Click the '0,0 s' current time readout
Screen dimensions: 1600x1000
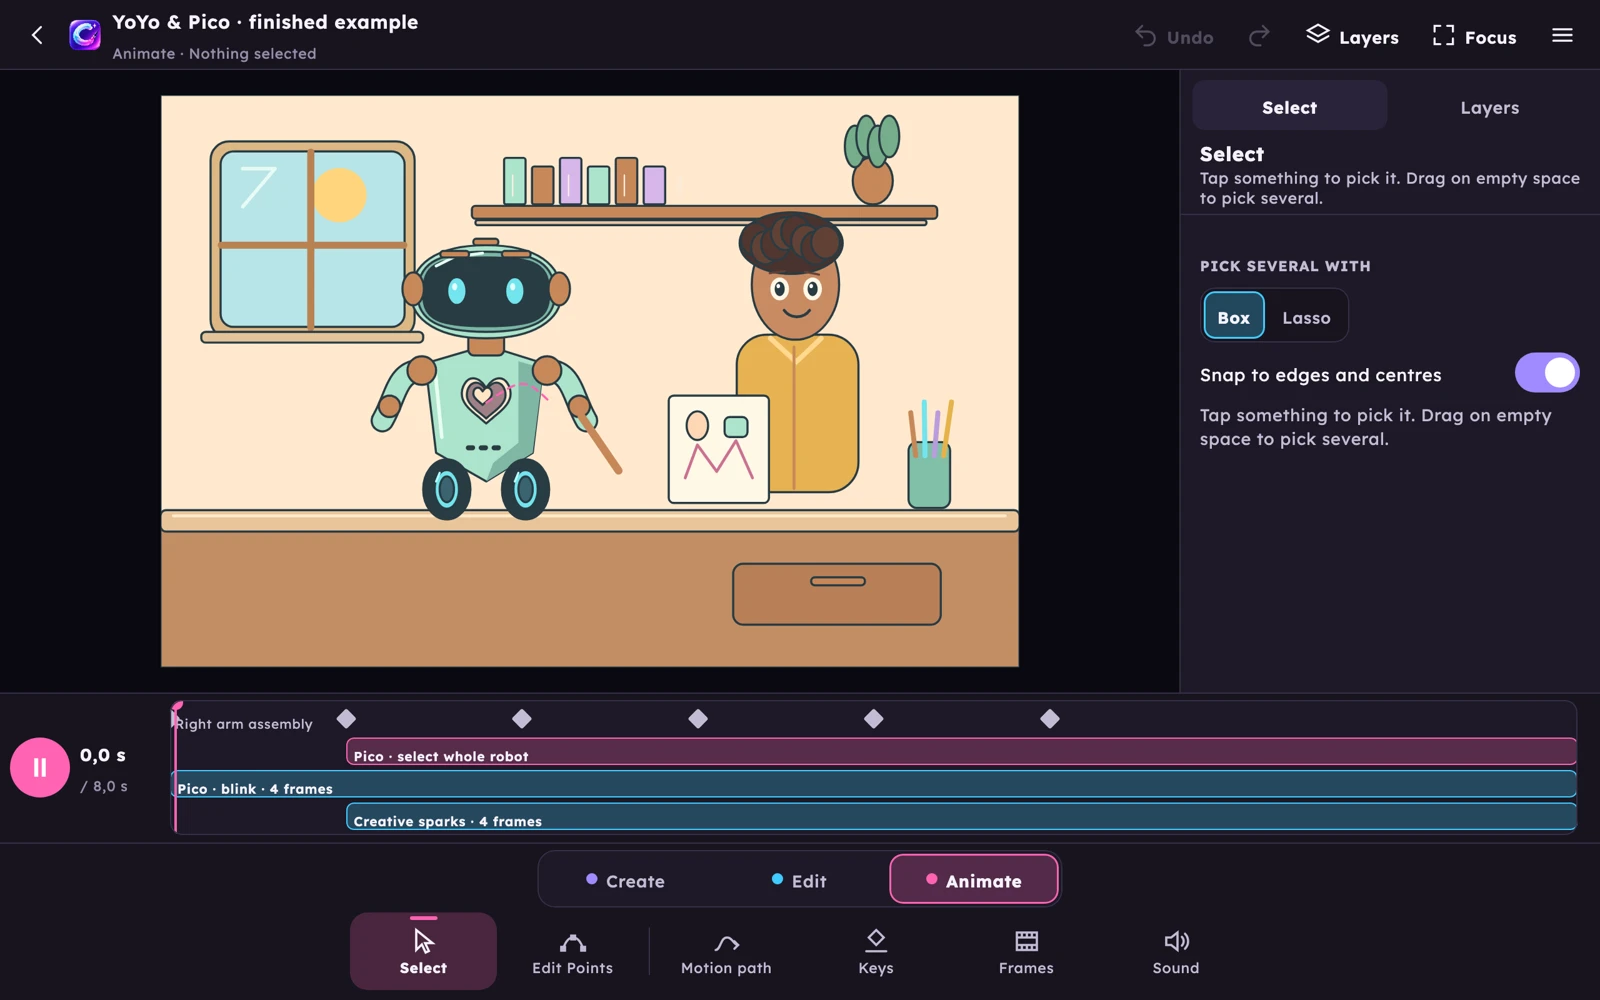click(103, 755)
